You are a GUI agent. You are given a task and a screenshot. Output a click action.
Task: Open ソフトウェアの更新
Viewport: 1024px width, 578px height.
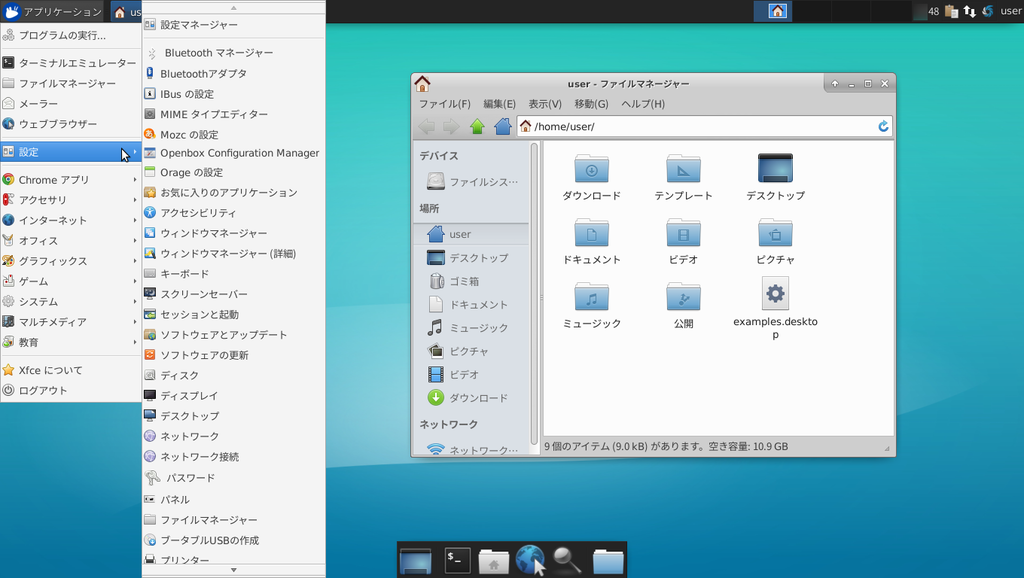[234, 355]
